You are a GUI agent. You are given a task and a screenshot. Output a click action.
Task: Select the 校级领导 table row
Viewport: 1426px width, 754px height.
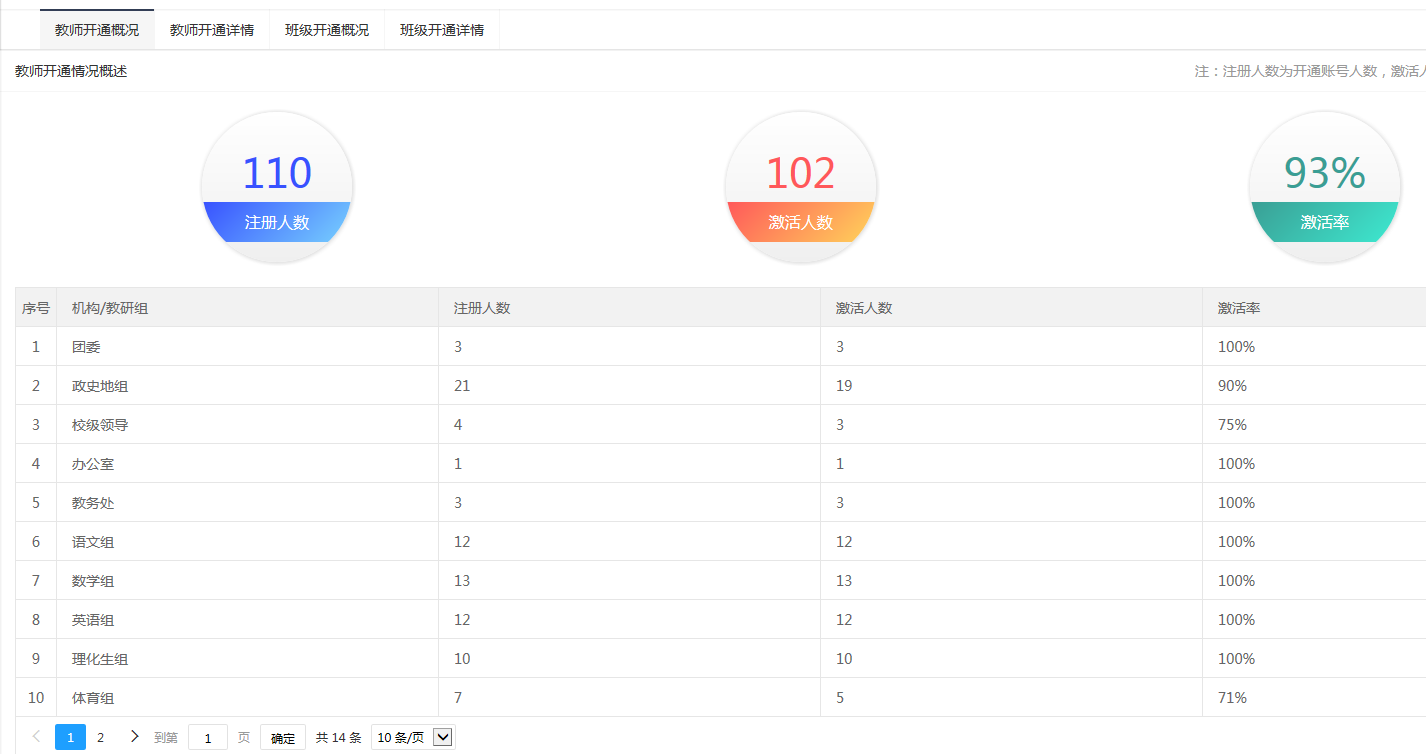click(x=100, y=425)
